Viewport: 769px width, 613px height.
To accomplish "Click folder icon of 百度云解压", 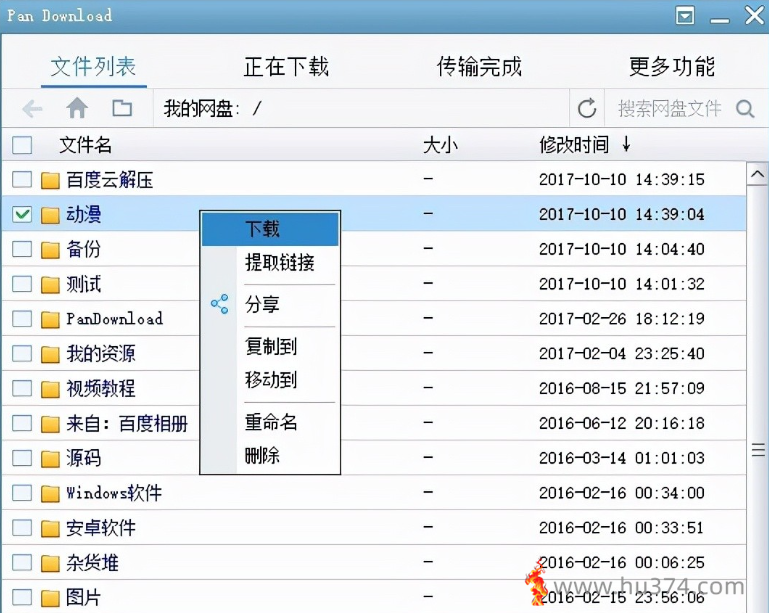I will click(50, 180).
